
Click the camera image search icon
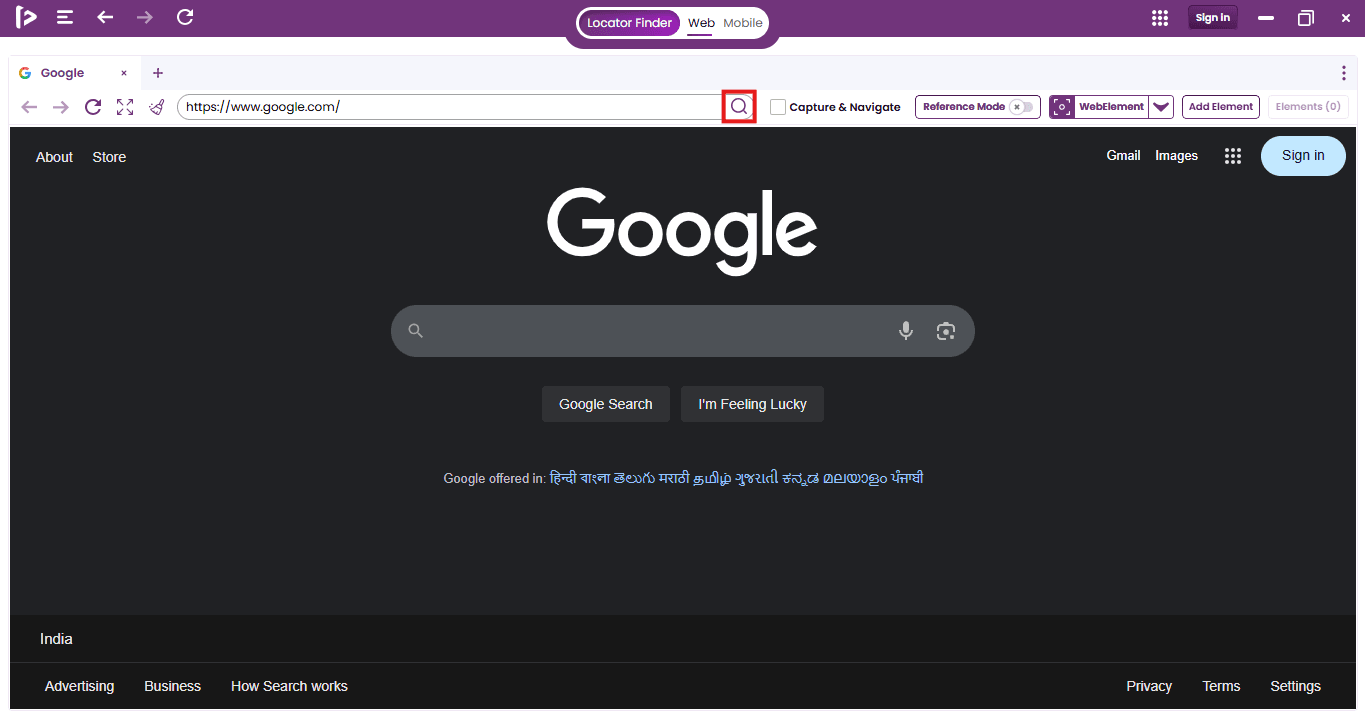click(x=946, y=331)
